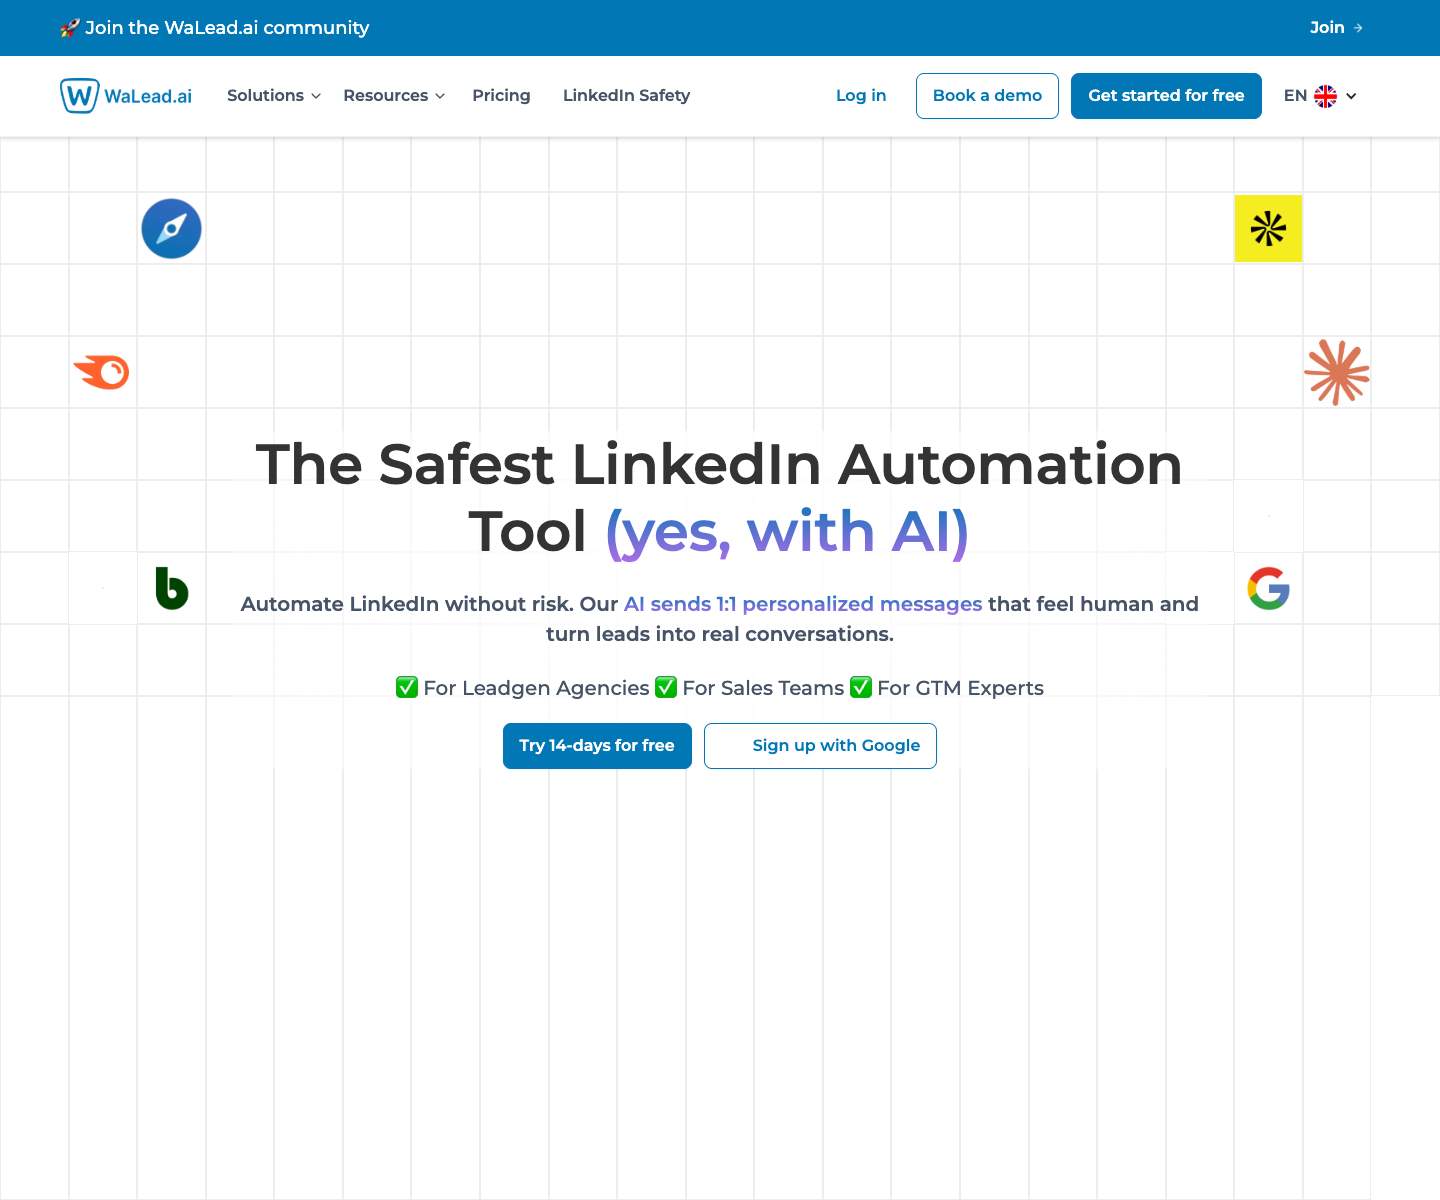Click the orange Claude asterisk icon
The image size is (1440, 1200).
pyautogui.click(x=1337, y=372)
